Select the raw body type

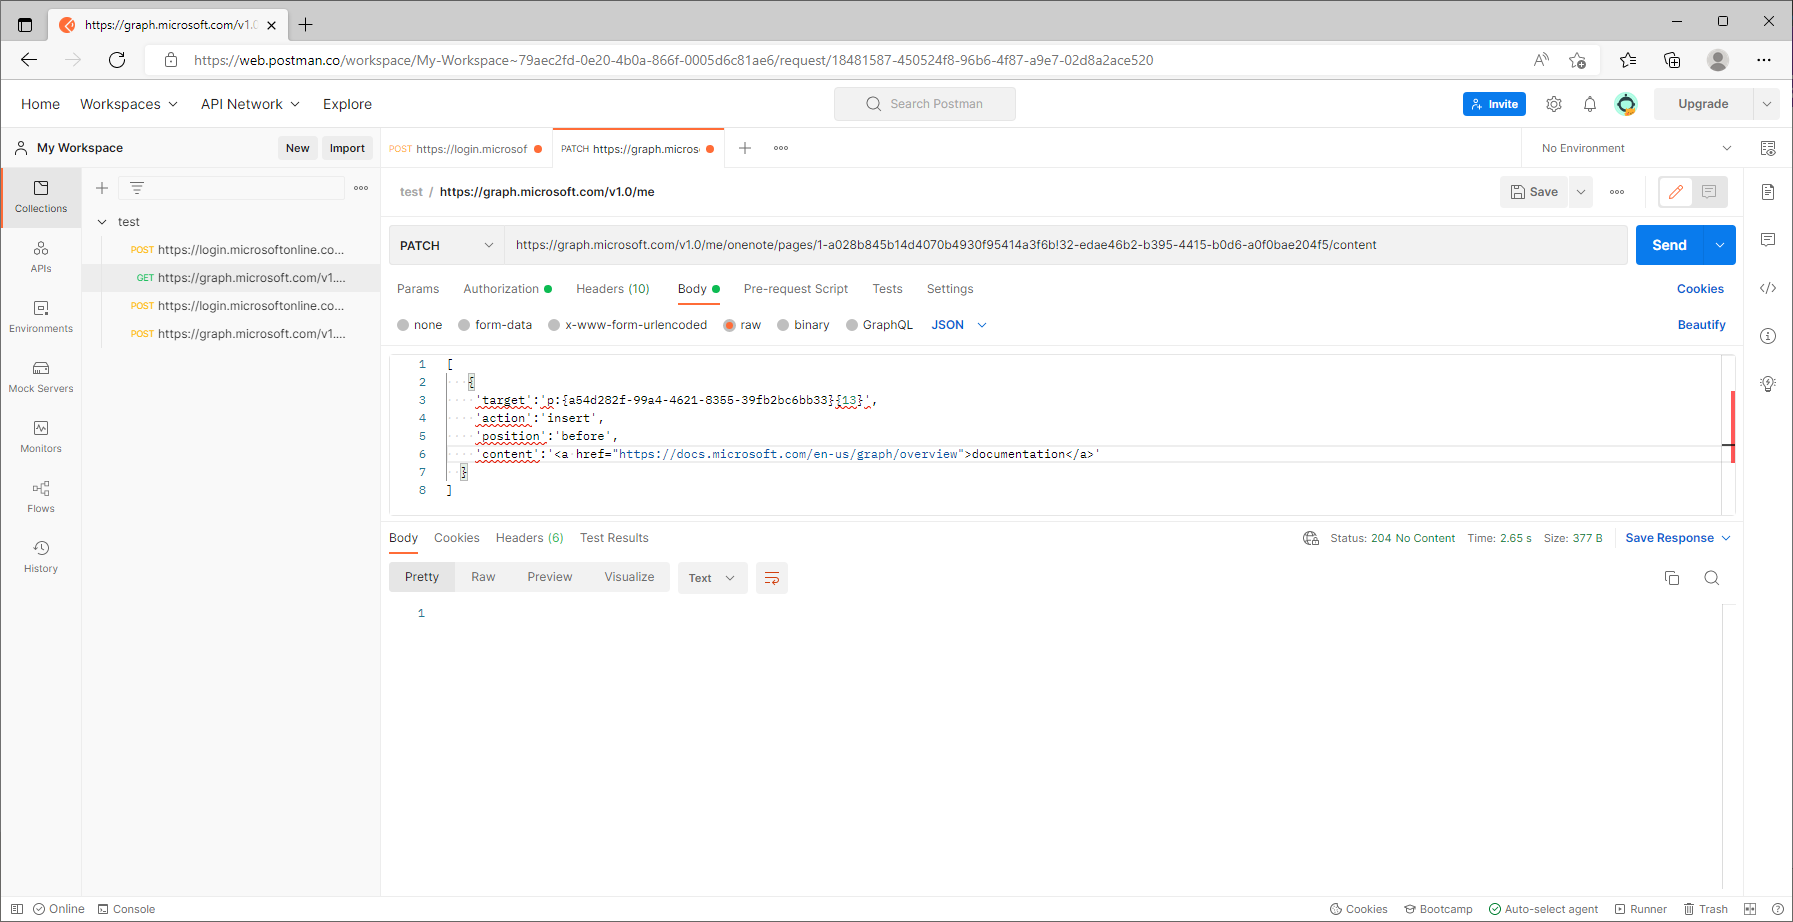742,325
